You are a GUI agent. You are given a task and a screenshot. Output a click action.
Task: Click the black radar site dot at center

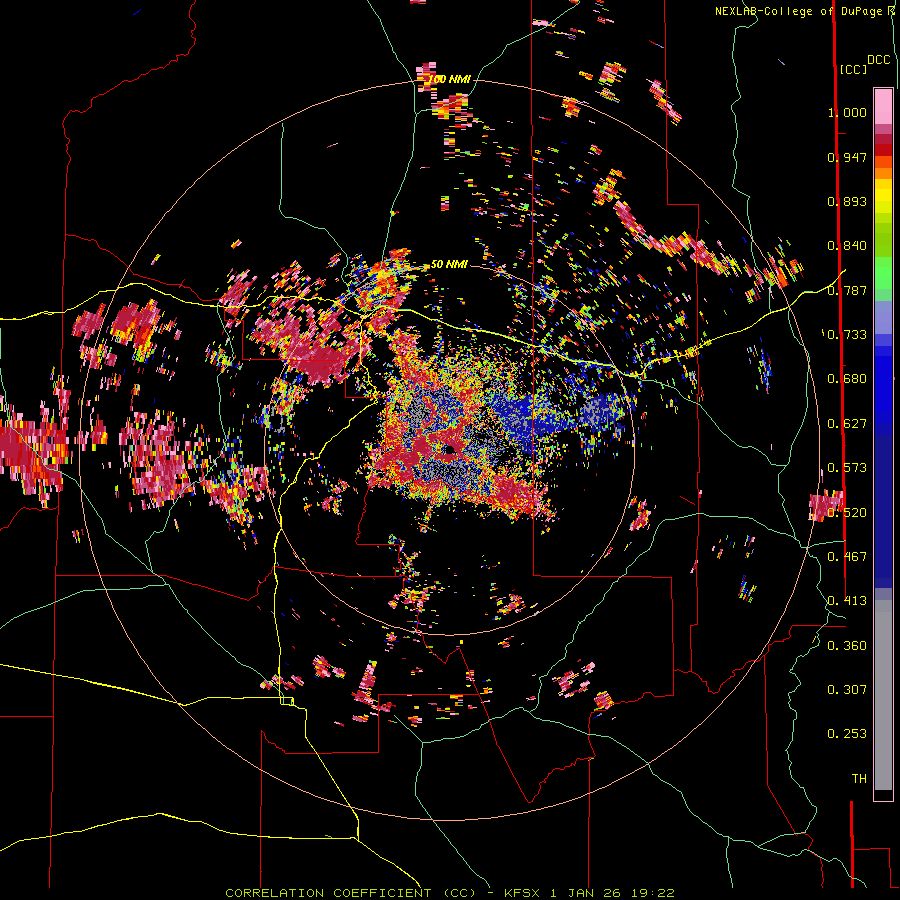point(449,450)
